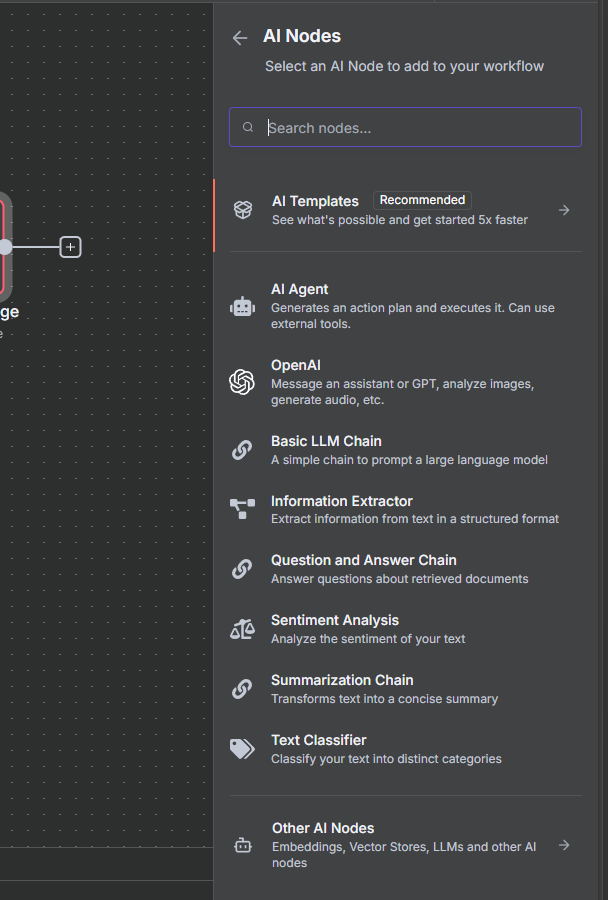Viewport: 608px width, 900px height.
Task: Click the magnifier icon in search field
Action: [248, 128]
